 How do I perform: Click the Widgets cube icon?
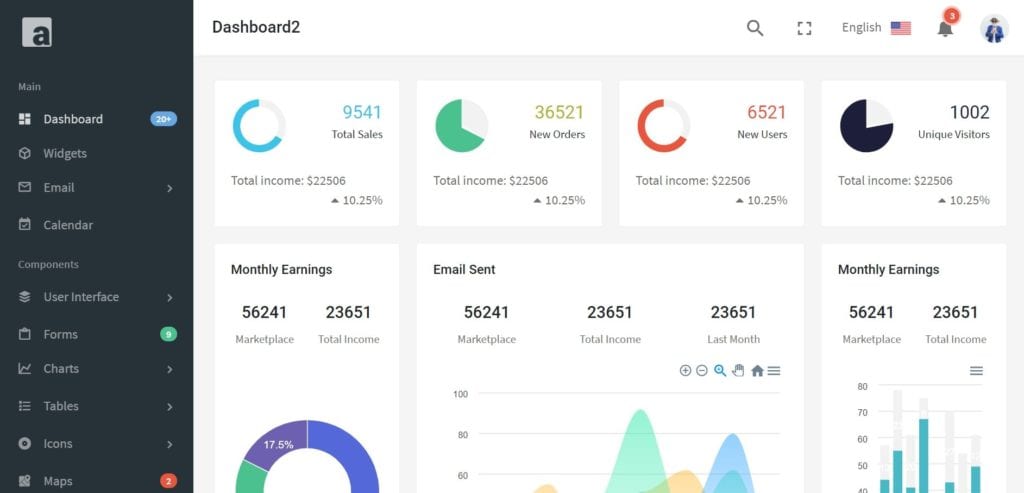pyautogui.click(x=25, y=153)
